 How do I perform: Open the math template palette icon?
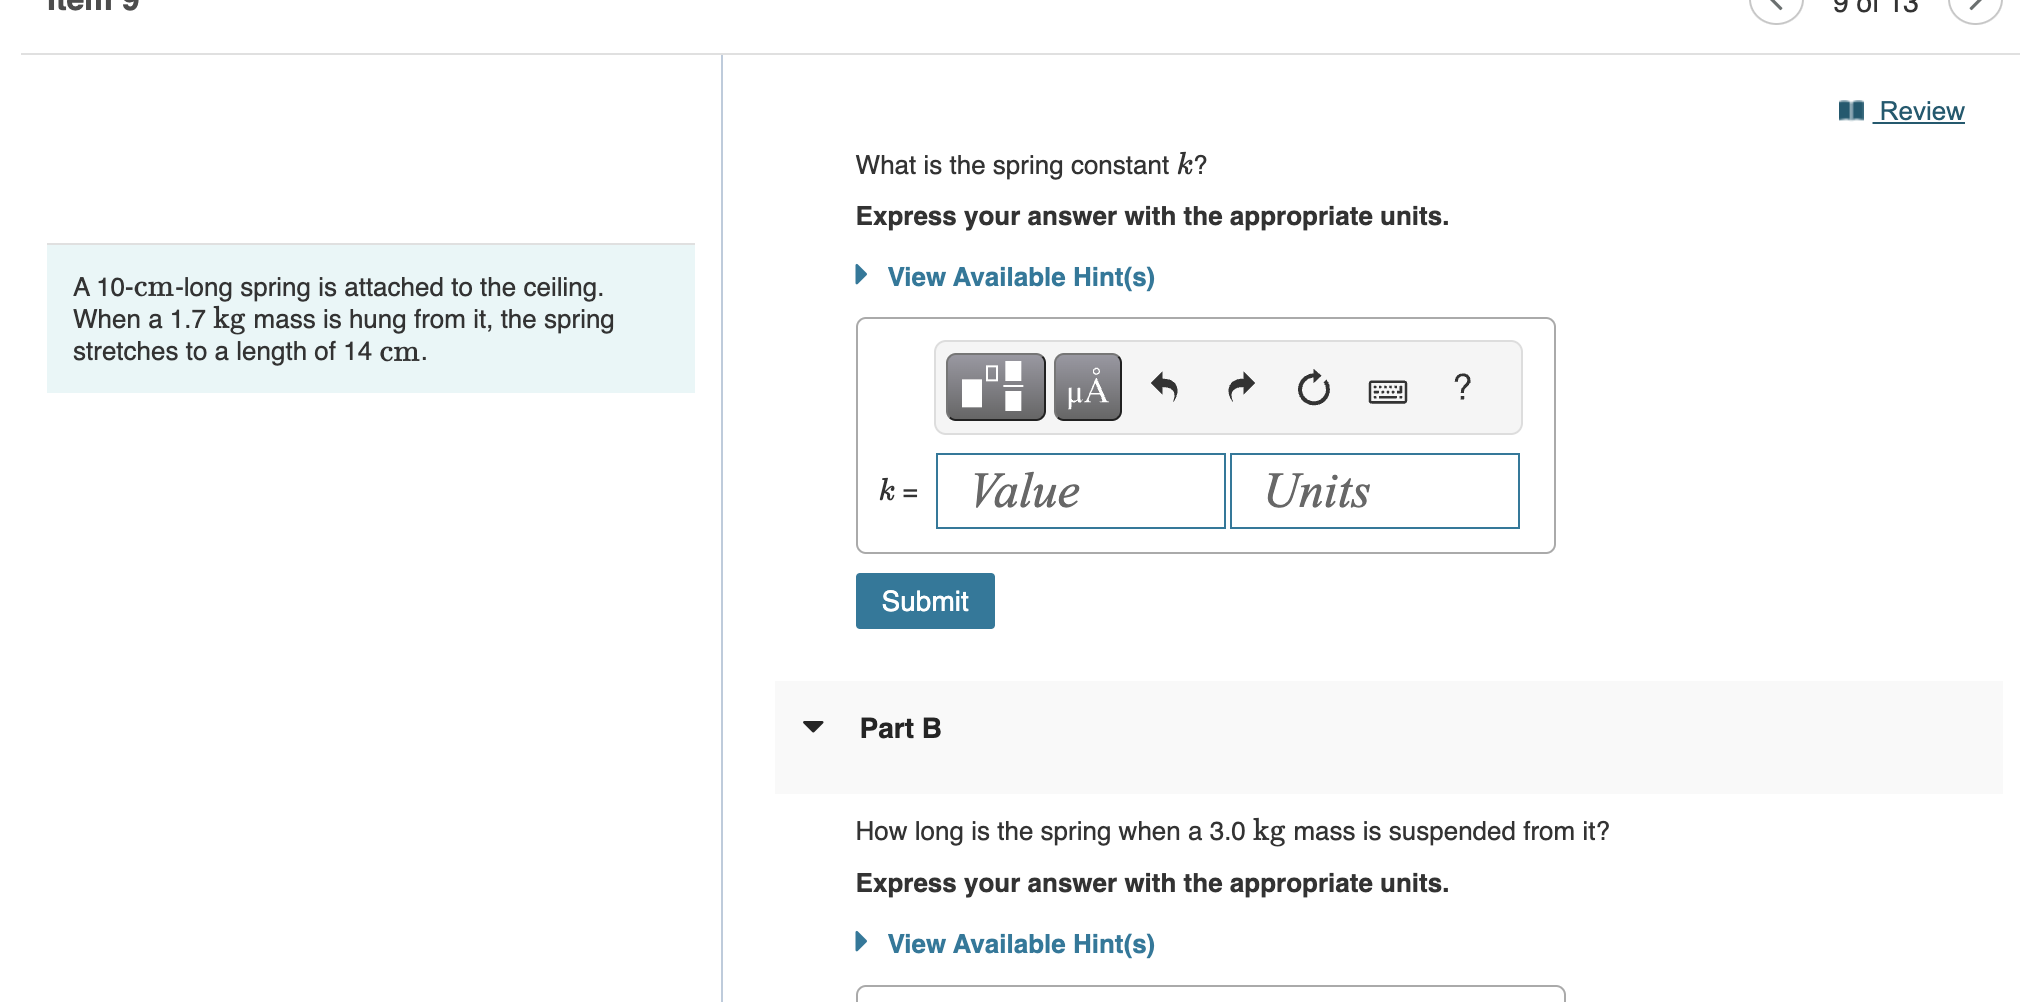pos(993,388)
